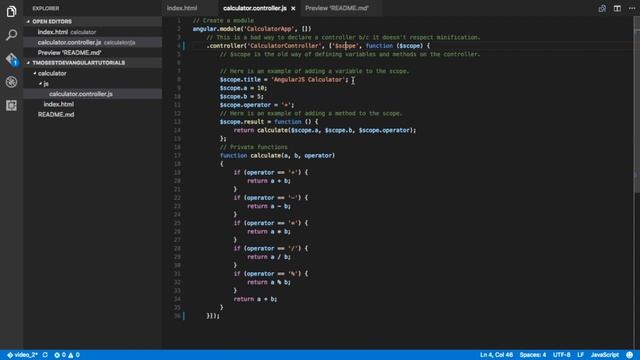The image size is (640, 360).
Task: Click the feedback smiley in status bar
Action: click(x=630, y=355)
